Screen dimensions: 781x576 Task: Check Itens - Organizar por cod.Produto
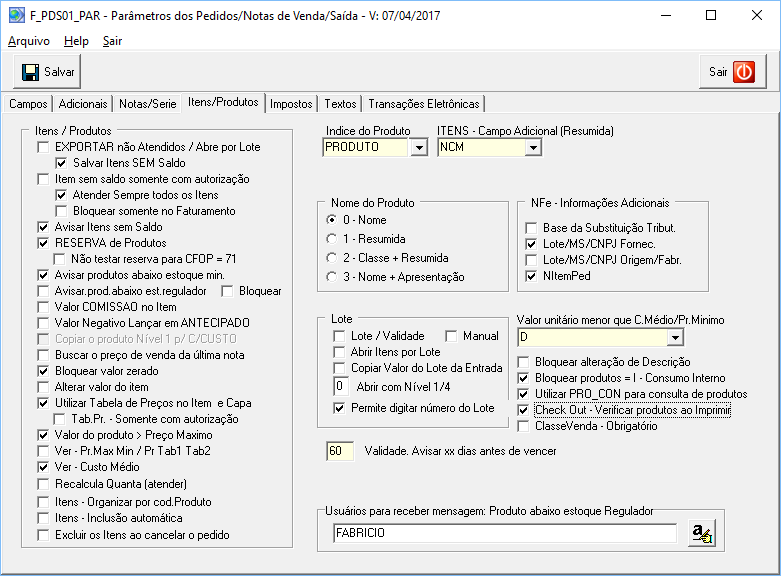pyautogui.click(x=43, y=502)
